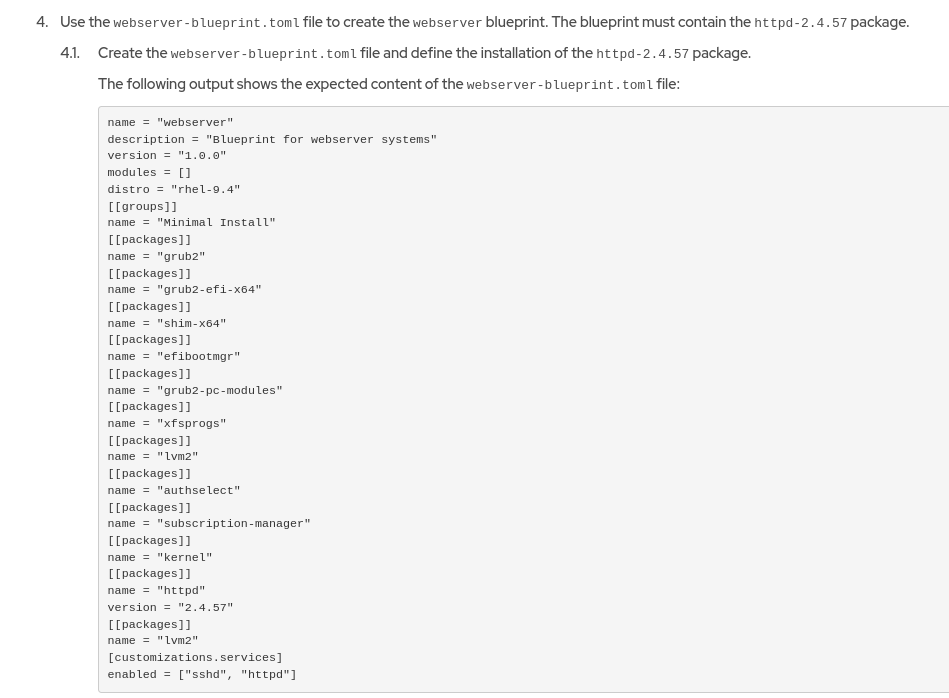Click the name = "shim-x64" line
Viewport: 949px width, 698px height.
click(167, 323)
